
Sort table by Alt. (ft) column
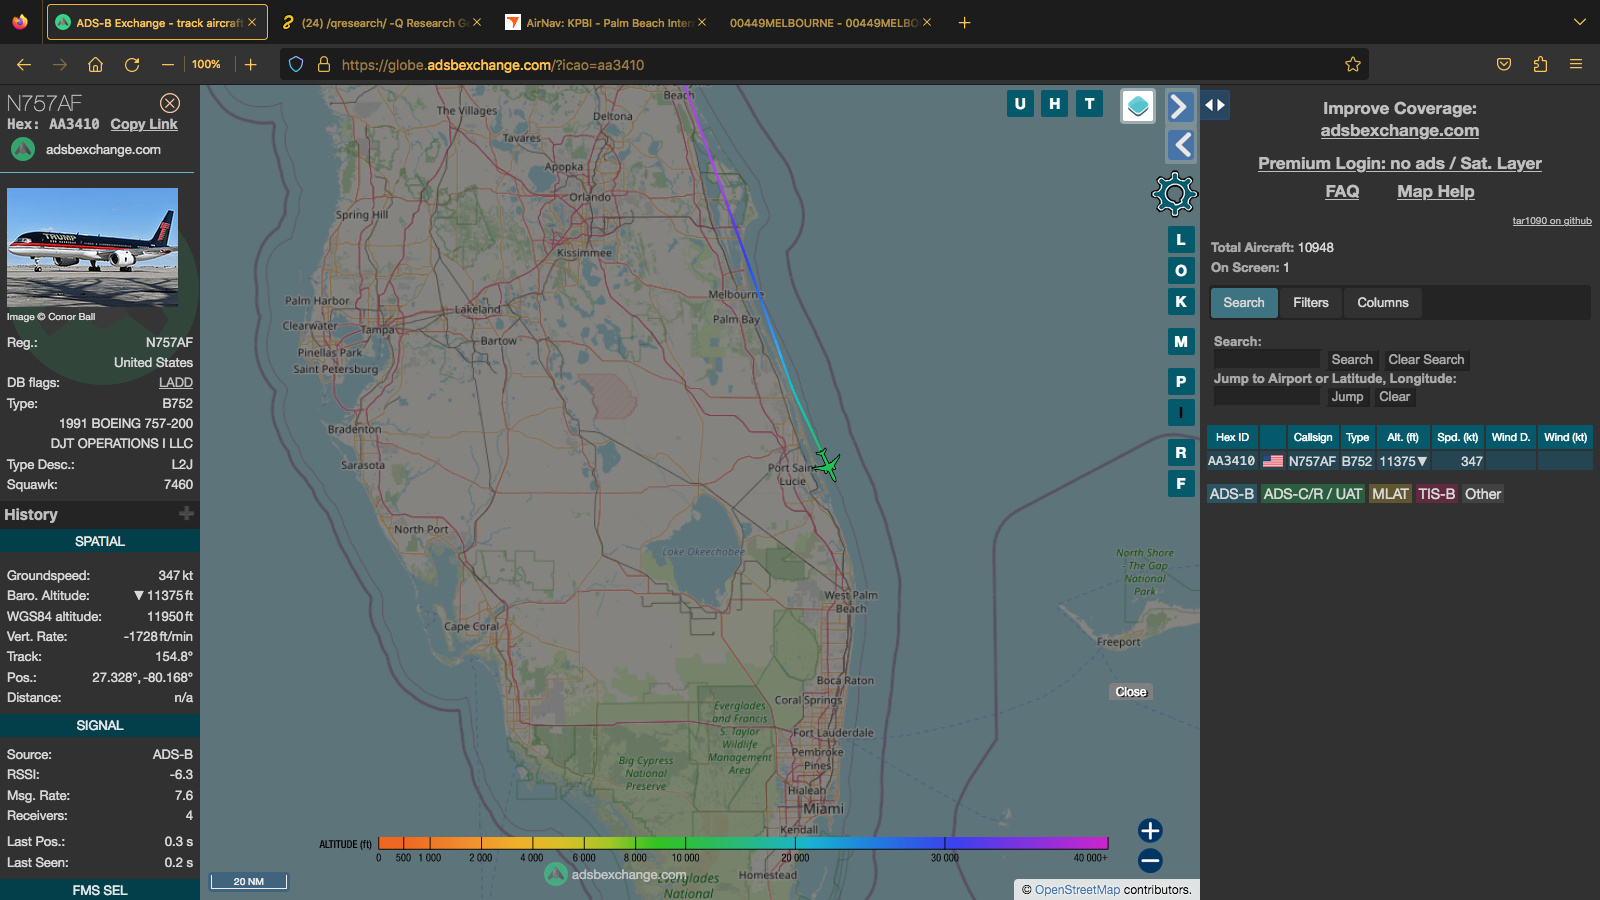coord(1403,437)
